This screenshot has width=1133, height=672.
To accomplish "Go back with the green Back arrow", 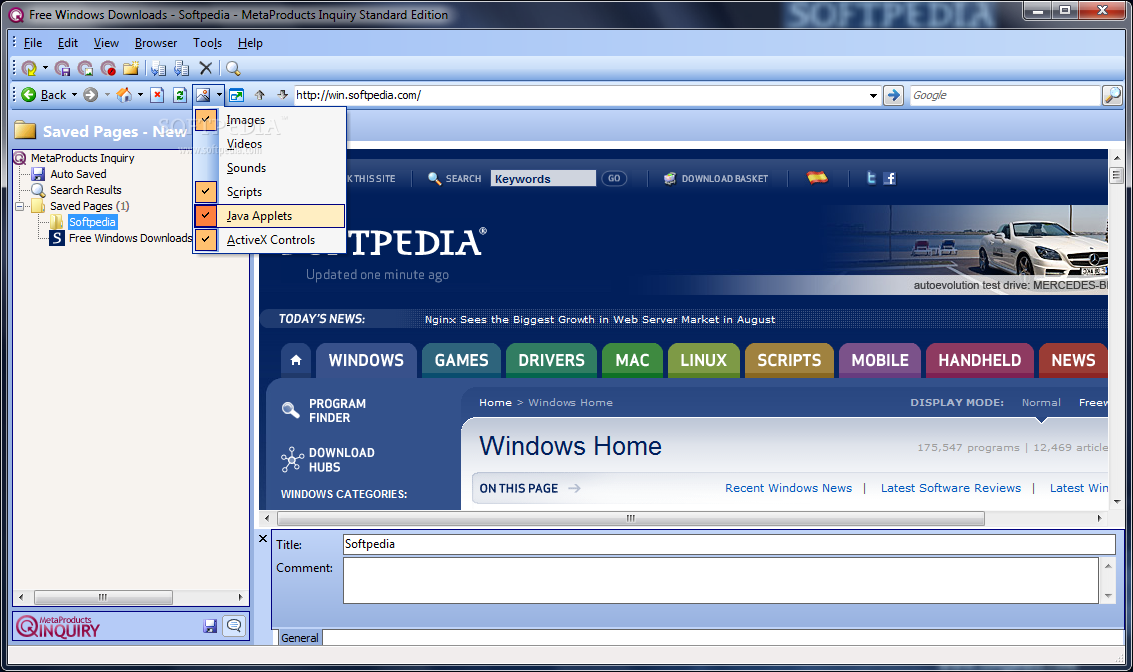I will (43, 95).
